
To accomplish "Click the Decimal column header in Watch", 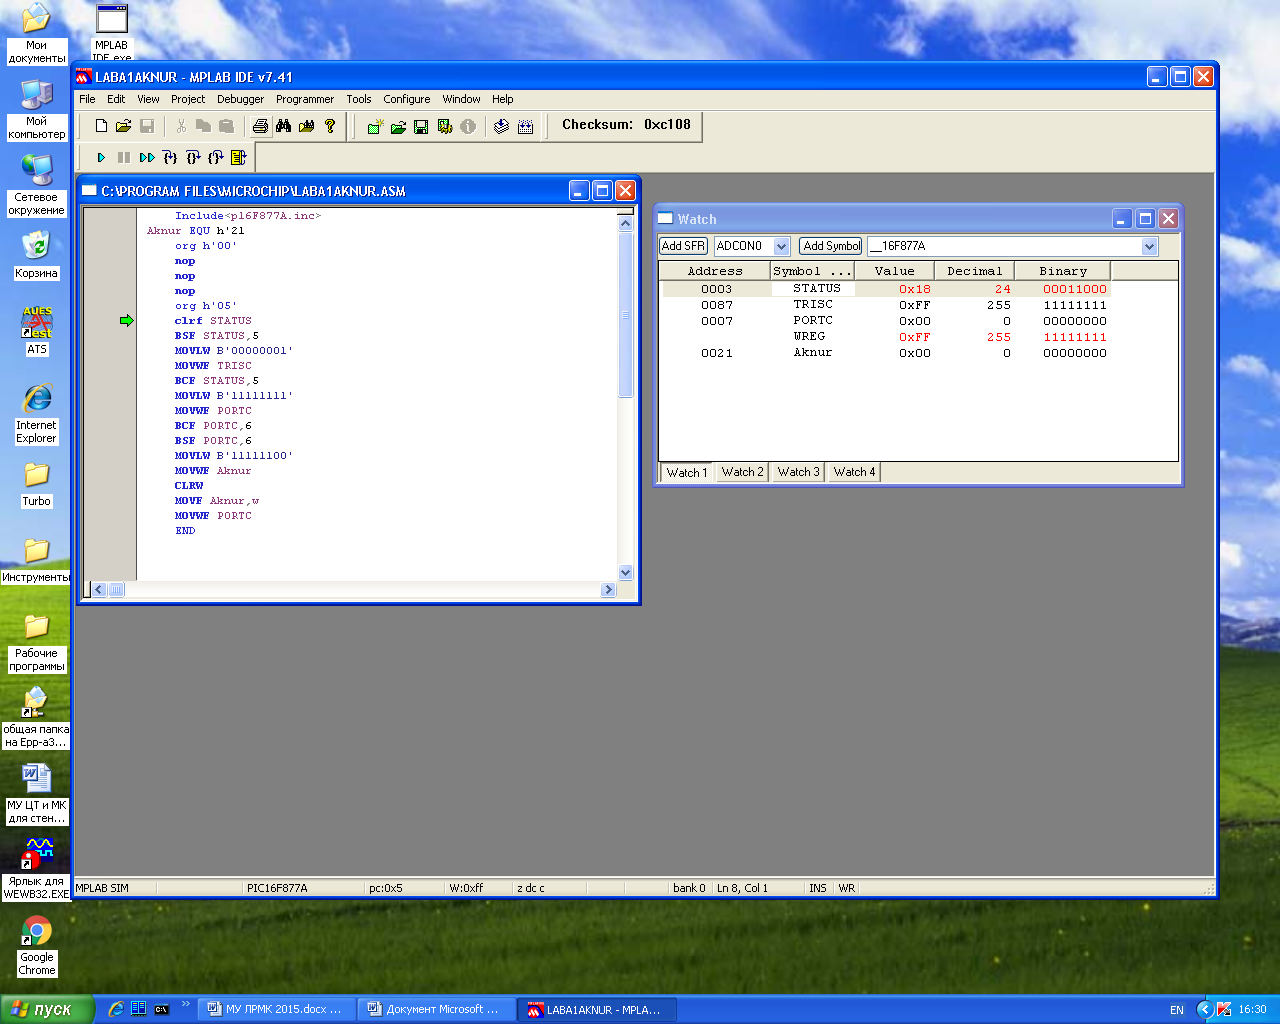I will coord(974,271).
